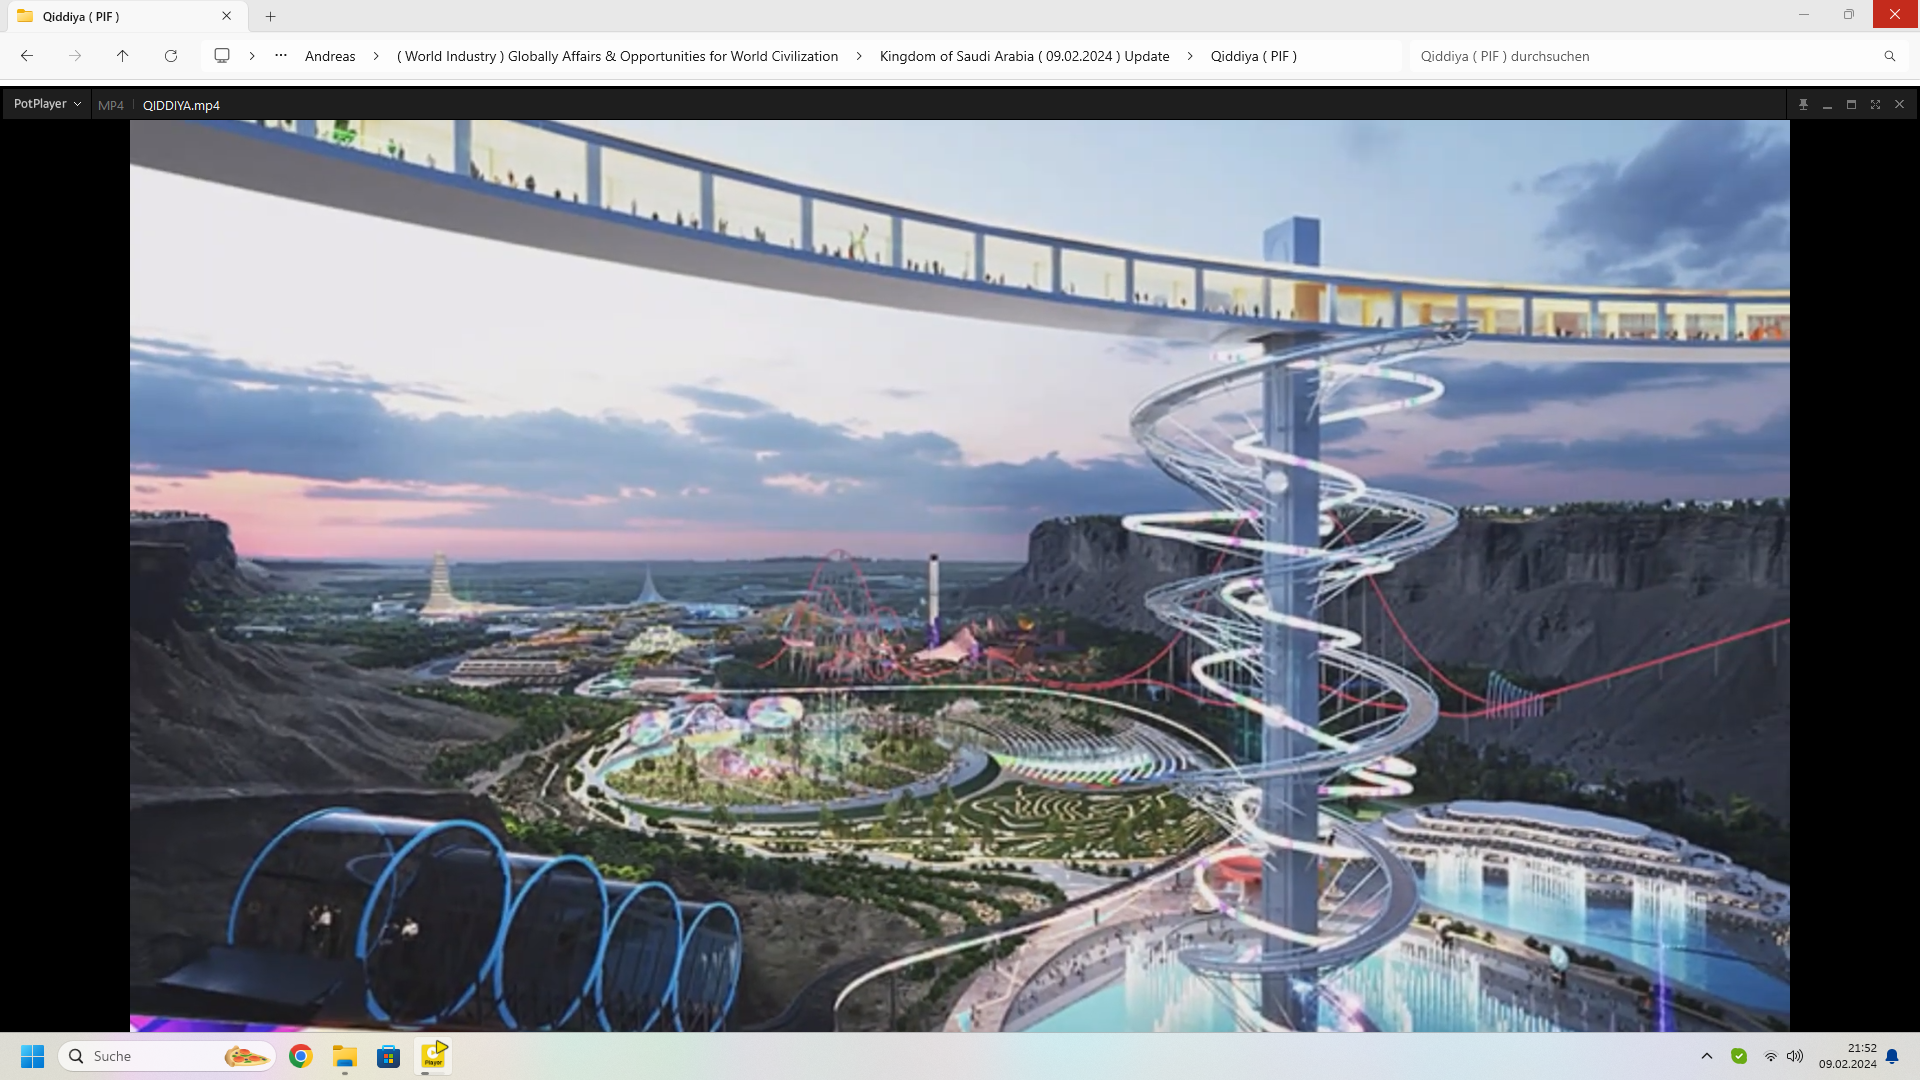
Task: Click the QIDDIYA.mp4 title text
Action: 181,105
